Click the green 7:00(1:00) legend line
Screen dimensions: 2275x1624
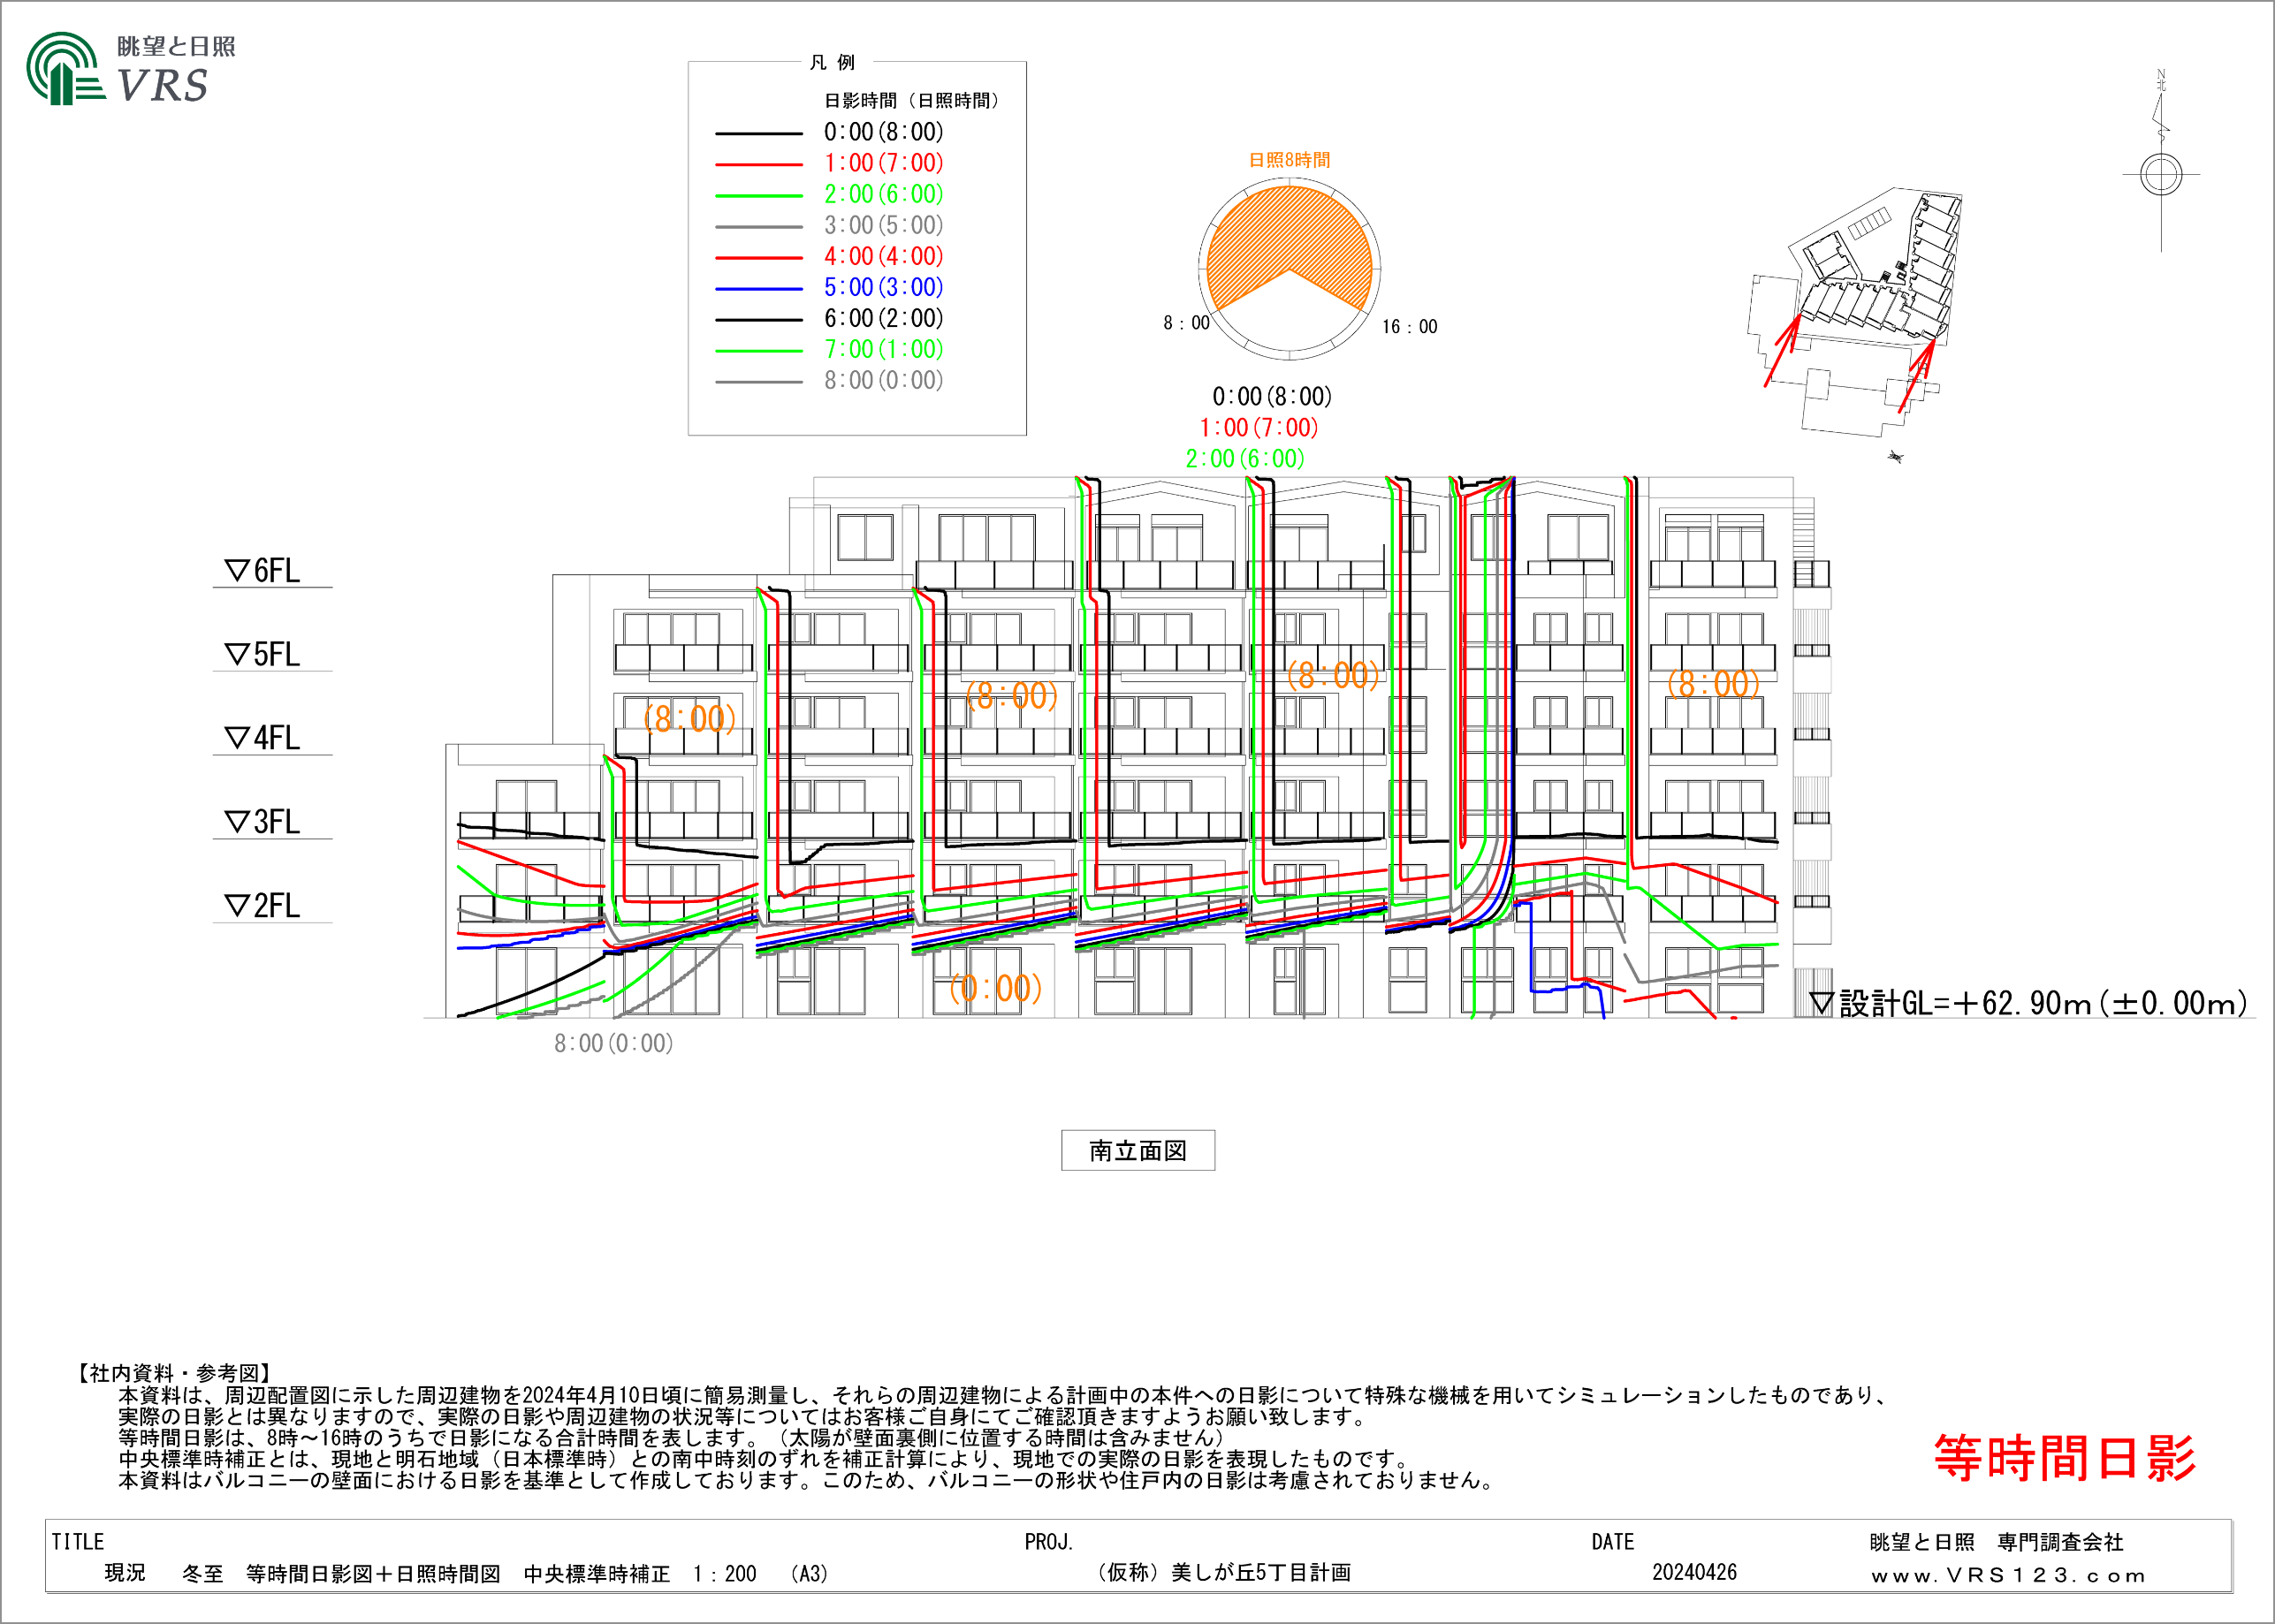tap(759, 351)
